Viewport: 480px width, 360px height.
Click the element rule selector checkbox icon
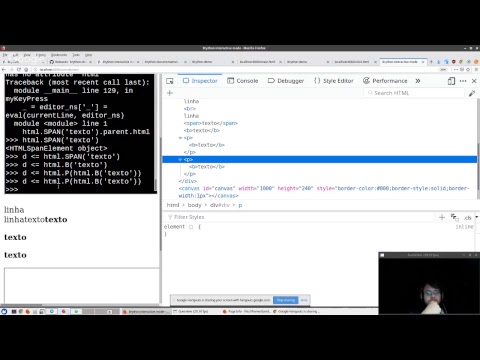191,227
